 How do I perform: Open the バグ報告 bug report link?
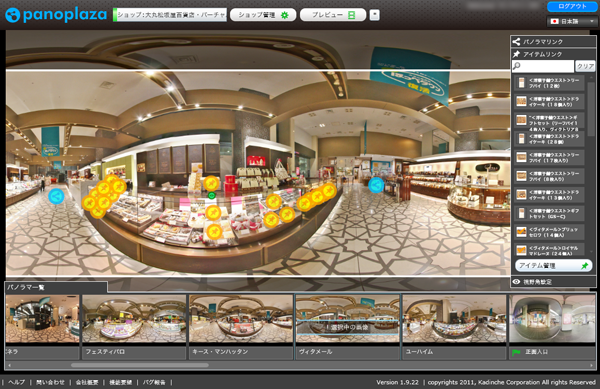click(x=154, y=382)
